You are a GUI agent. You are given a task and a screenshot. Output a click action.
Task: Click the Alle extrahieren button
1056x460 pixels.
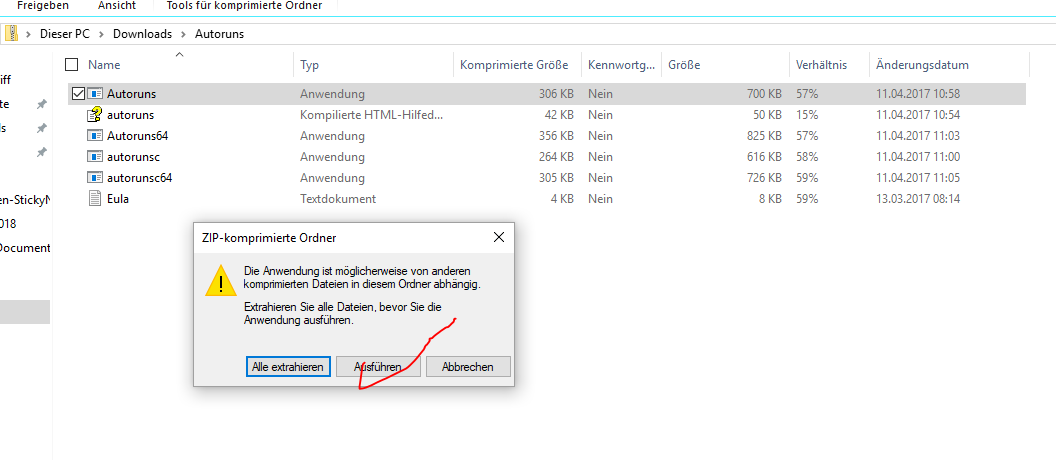click(288, 367)
